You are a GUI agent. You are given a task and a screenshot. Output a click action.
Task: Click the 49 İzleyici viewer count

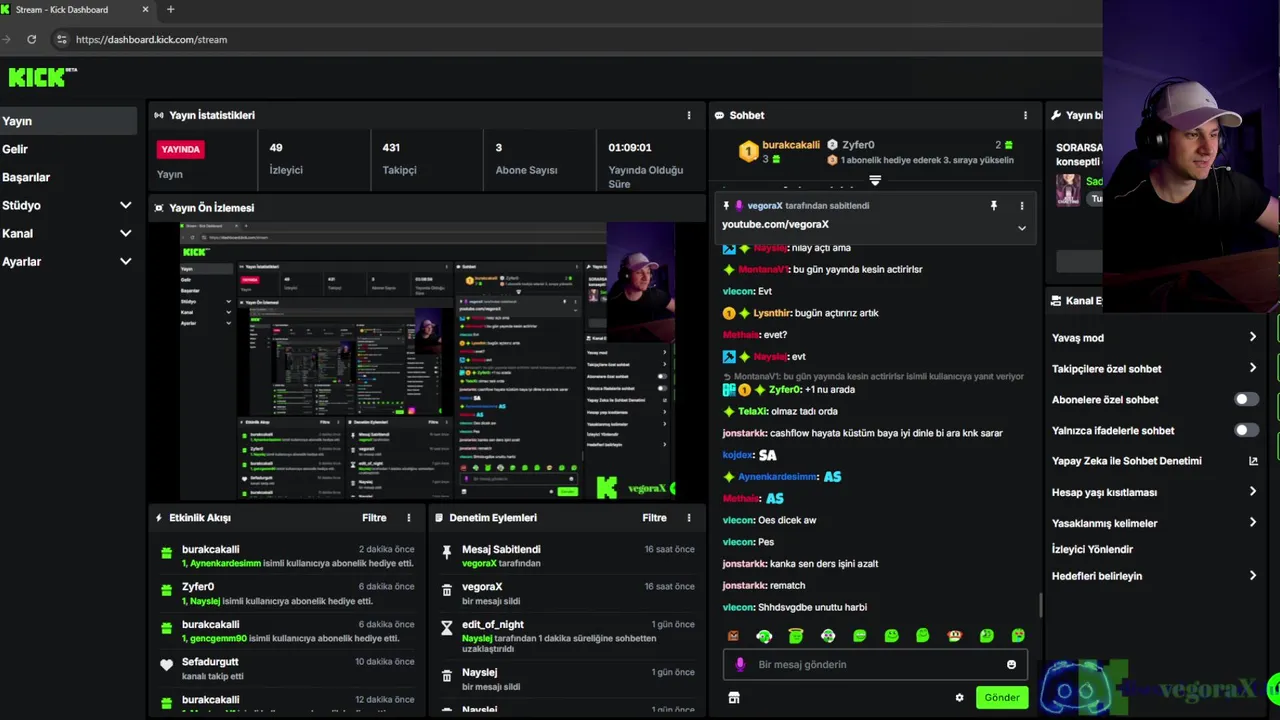click(286, 158)
